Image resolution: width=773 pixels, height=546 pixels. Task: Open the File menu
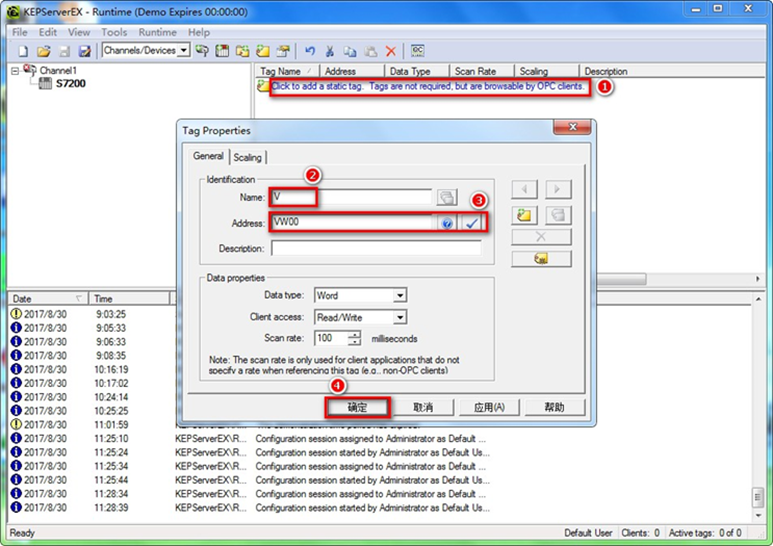tap(20, 33)
